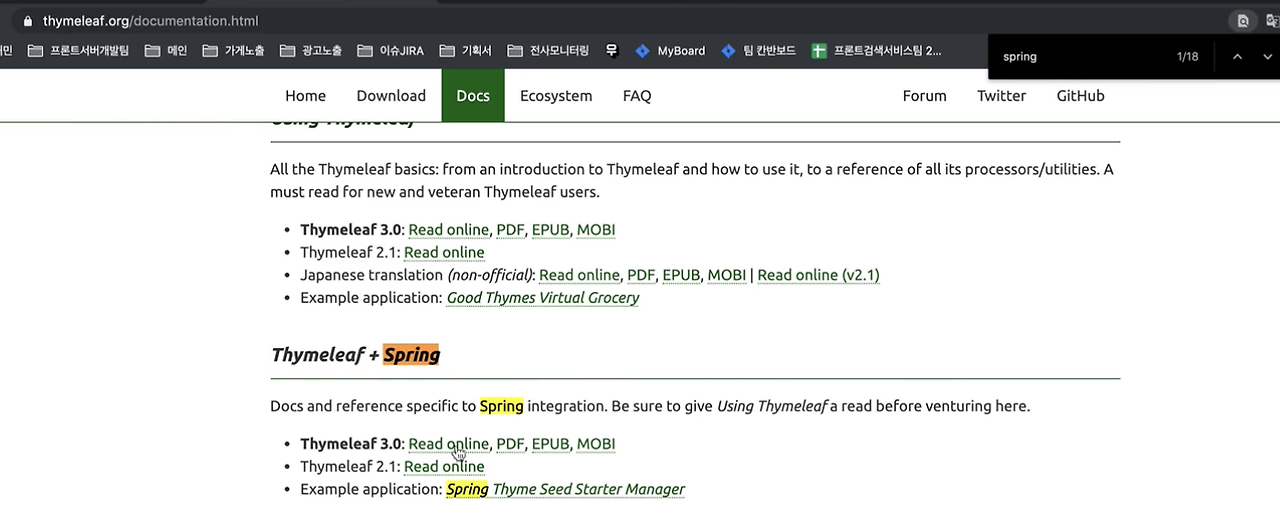Open PDF link for Thymeleaf 3.0 under Thymeleaf + Spring

(510, 444)
